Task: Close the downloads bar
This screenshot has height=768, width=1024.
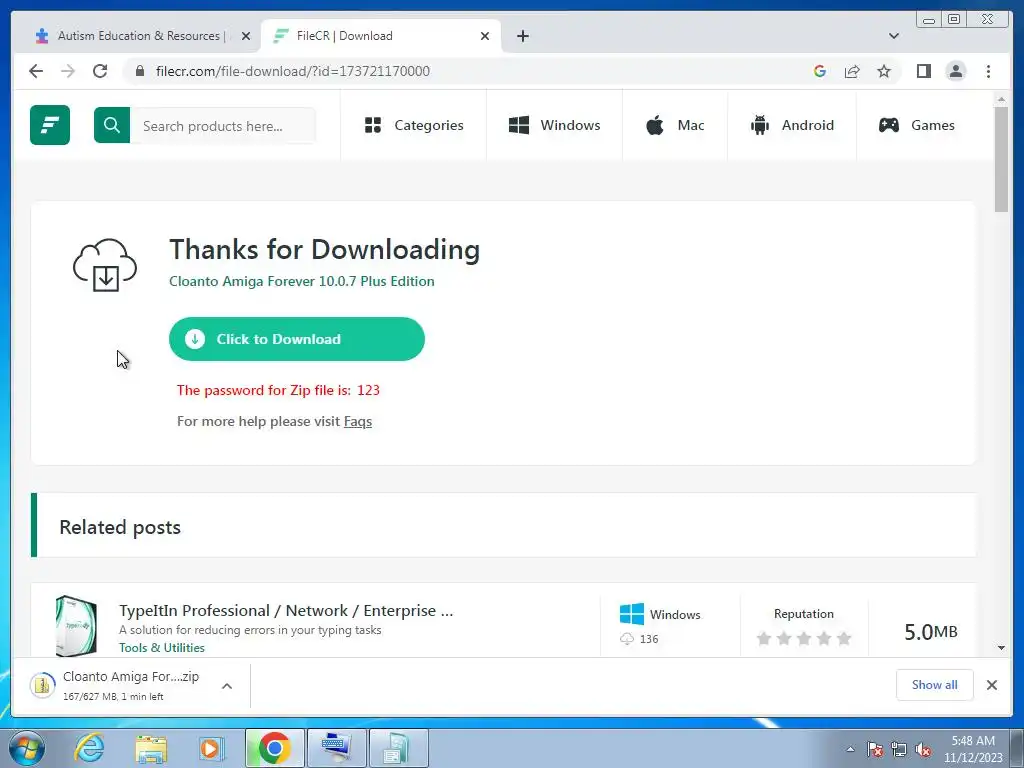Action: (991, 685)
